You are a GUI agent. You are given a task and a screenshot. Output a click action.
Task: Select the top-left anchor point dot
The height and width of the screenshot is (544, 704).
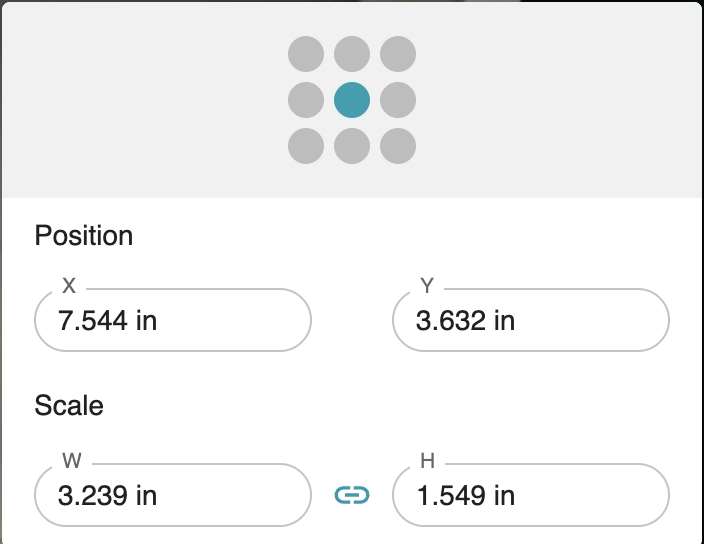pos(306,54)
